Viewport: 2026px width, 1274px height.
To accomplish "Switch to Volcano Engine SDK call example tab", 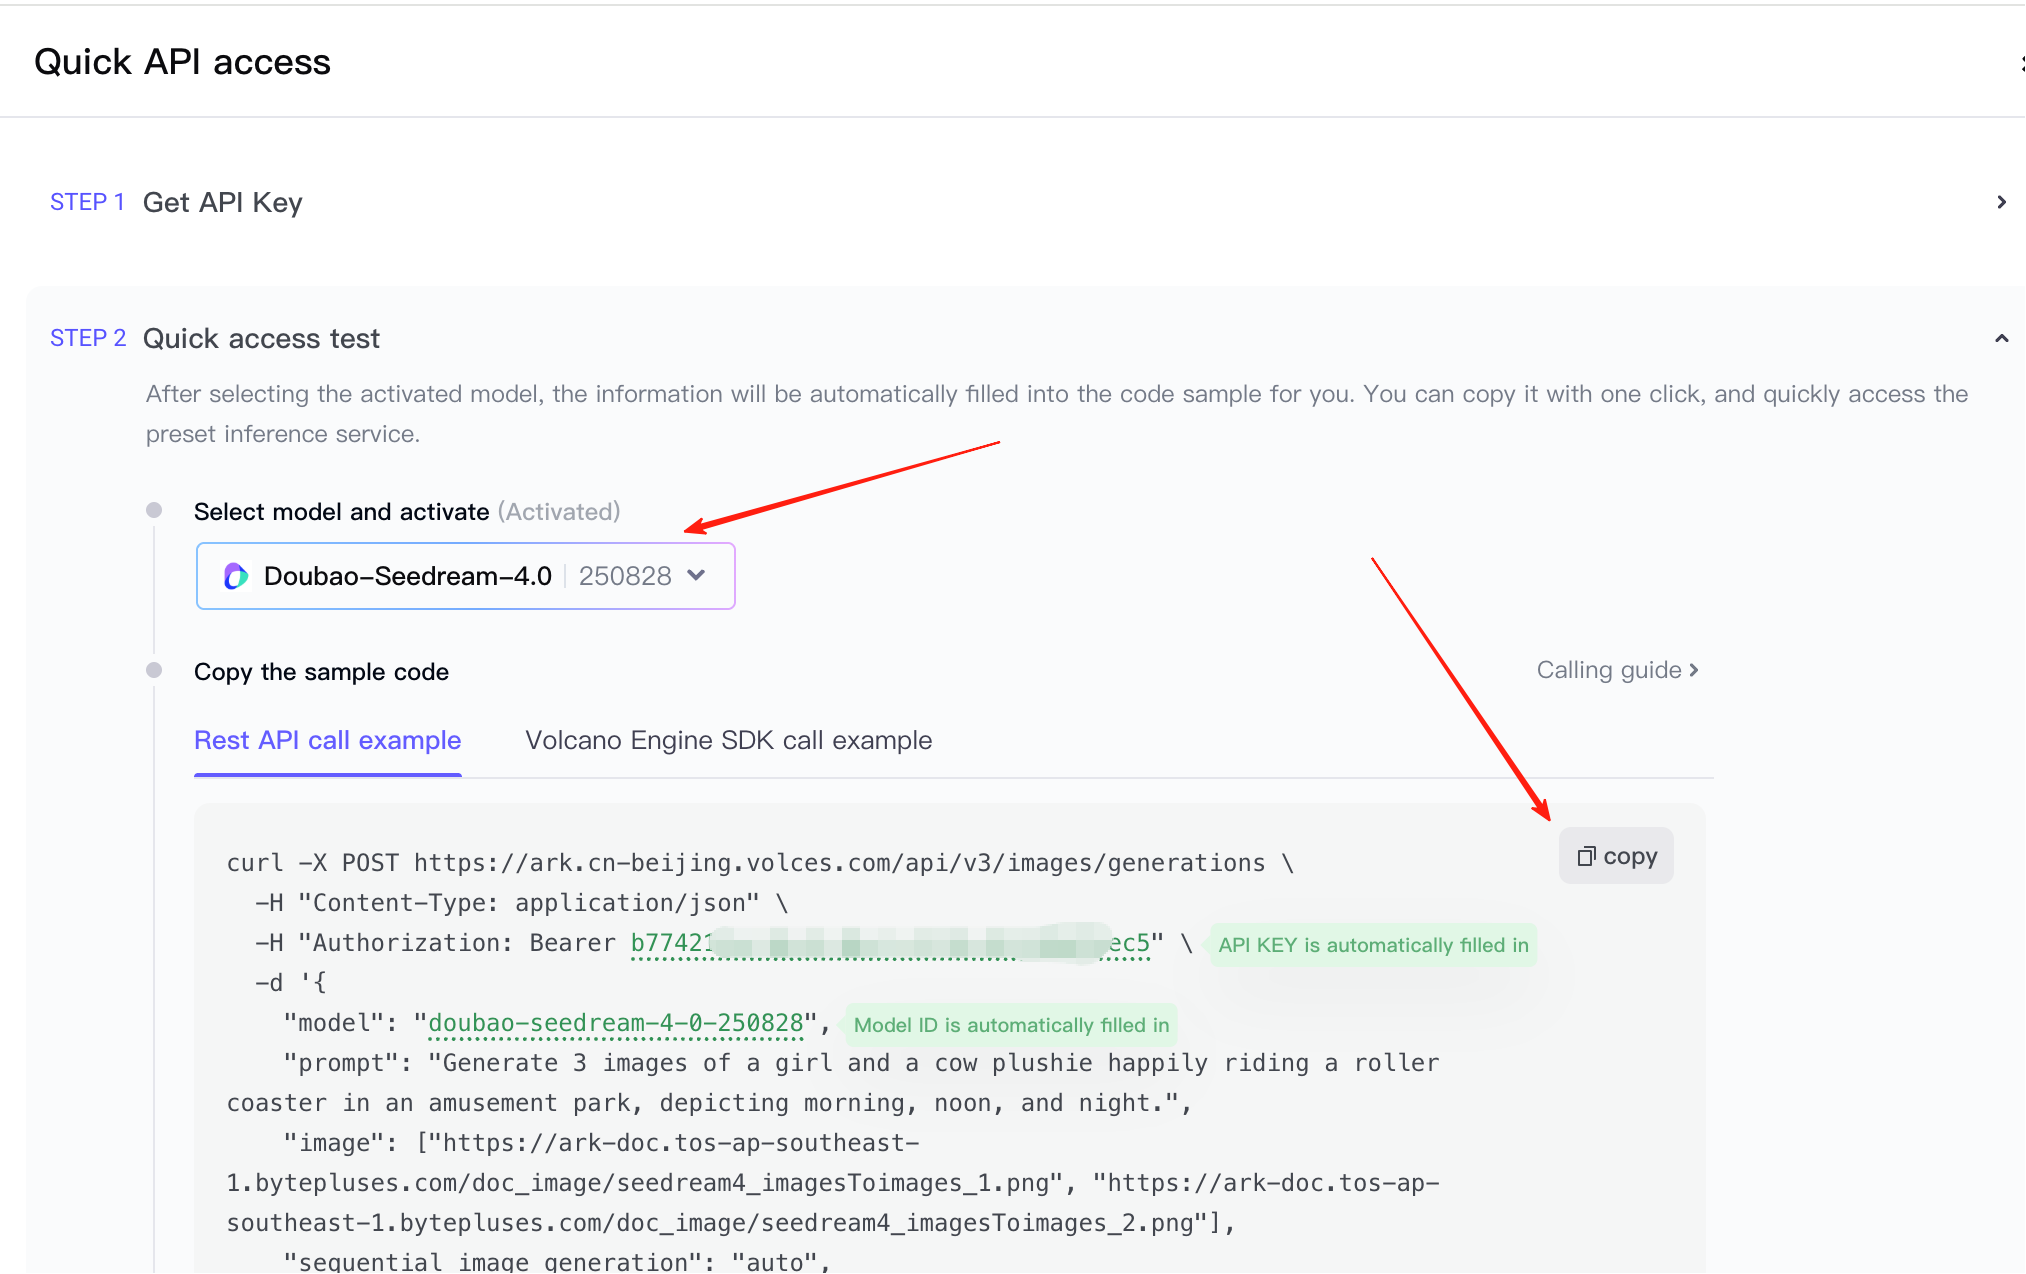I will click(x=728, y=740).
